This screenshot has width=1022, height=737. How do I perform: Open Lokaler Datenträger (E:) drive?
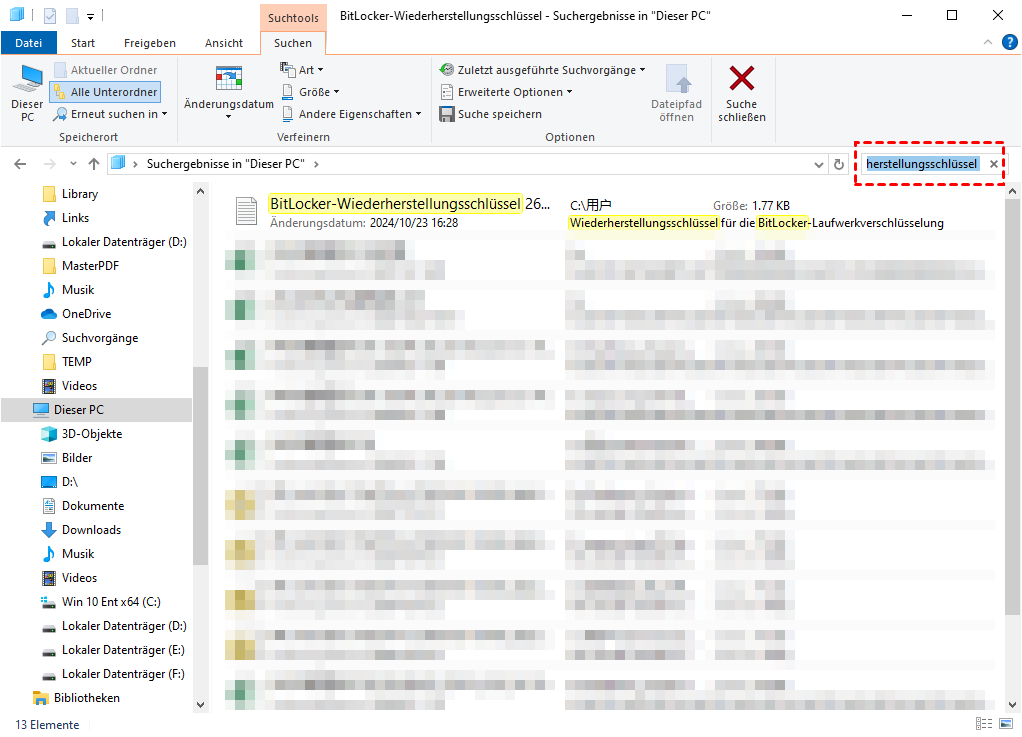click(x=123, y=650)
